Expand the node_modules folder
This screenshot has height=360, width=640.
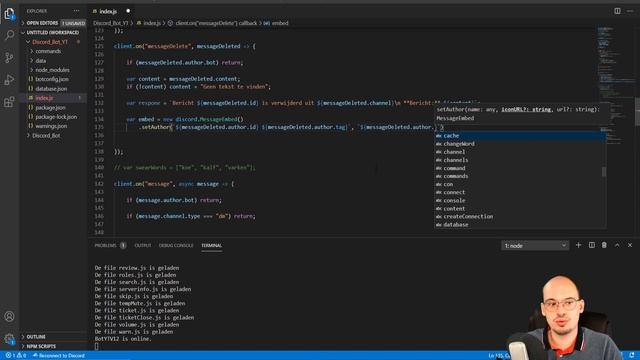click(52, 70)
